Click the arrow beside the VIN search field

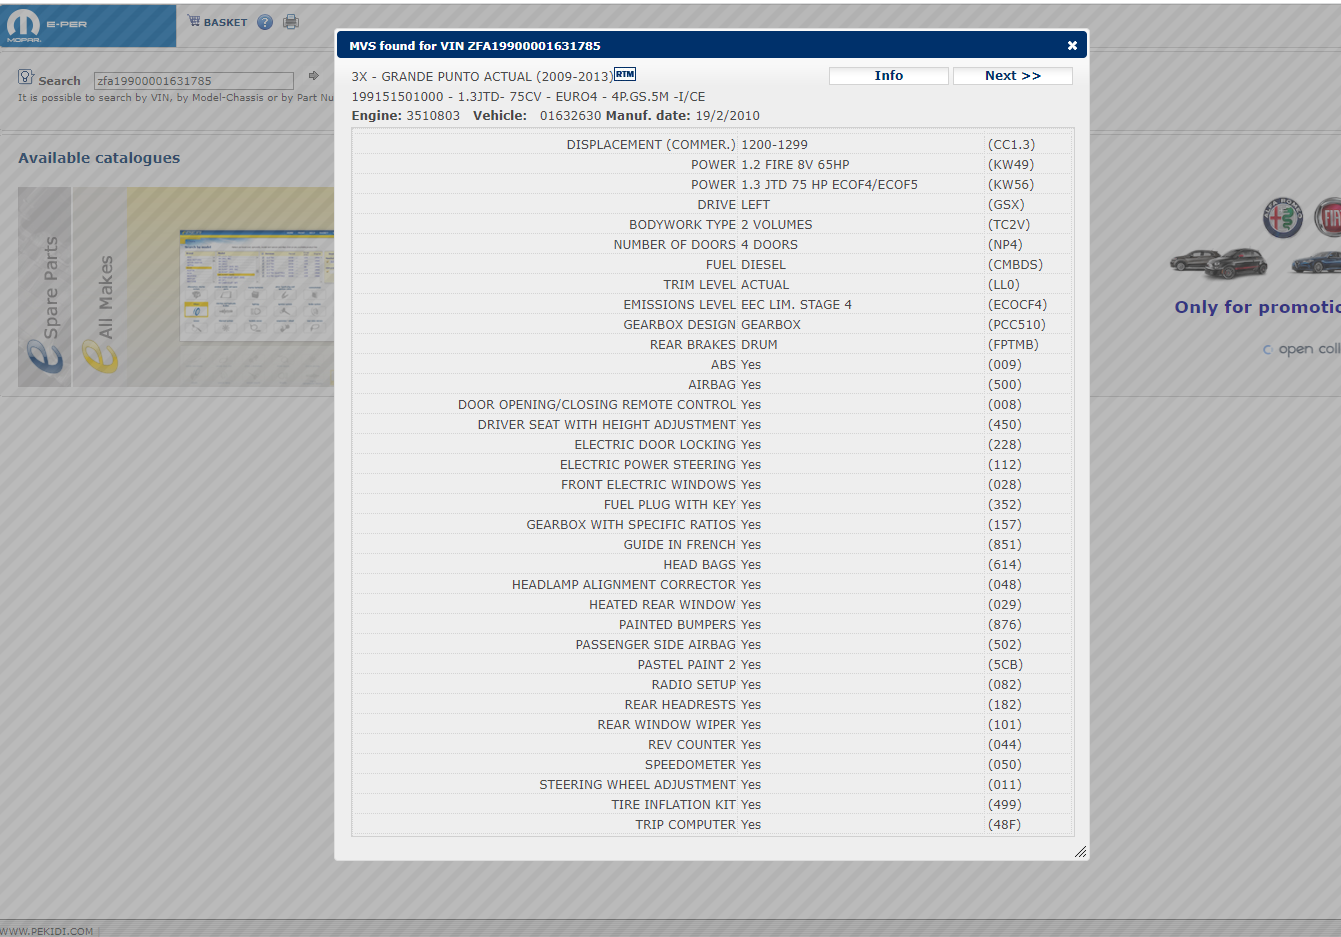pos(313,76)
